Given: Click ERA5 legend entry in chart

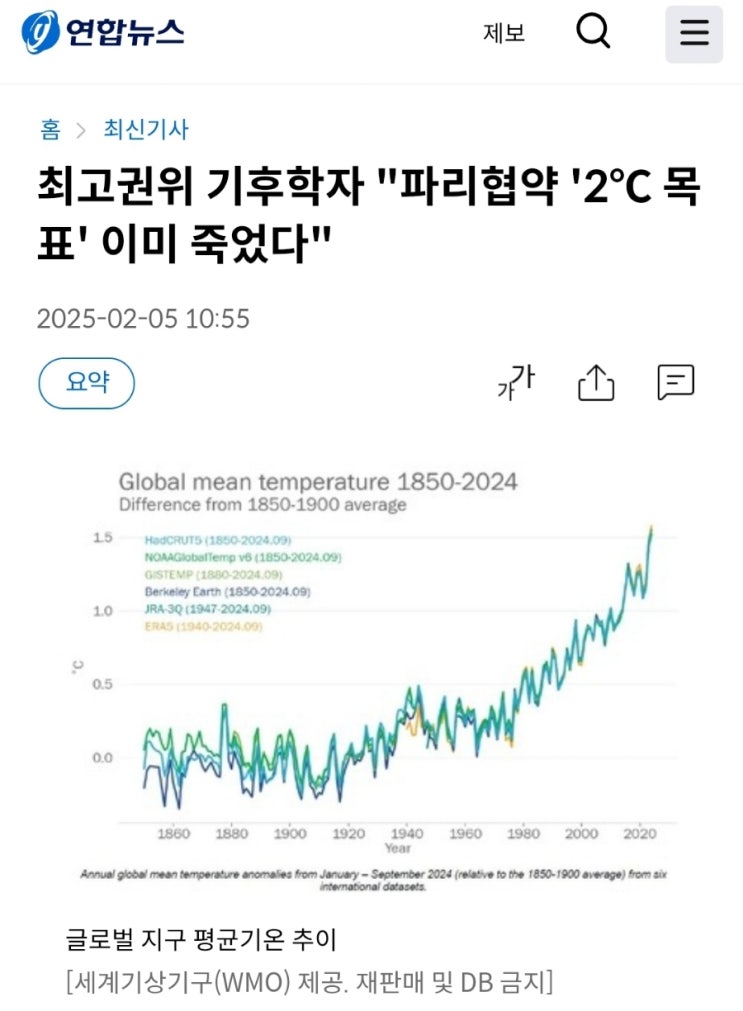Looking at the screenshot, I should click(x=203, y=626).
